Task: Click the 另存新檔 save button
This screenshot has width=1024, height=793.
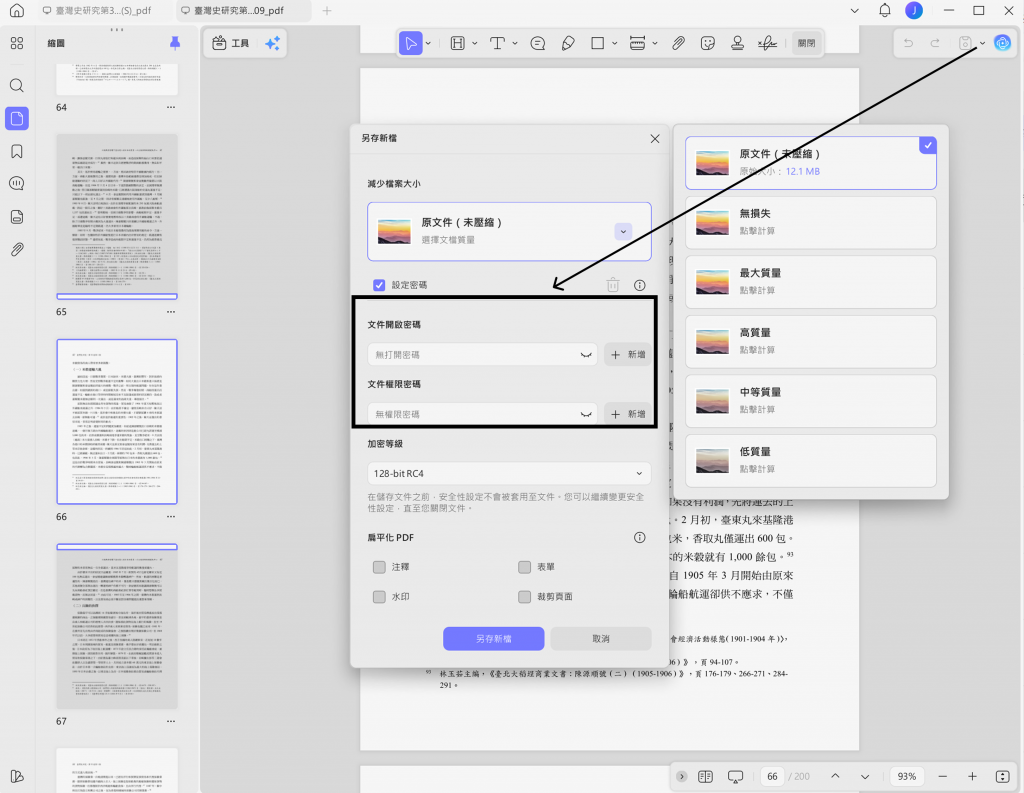Action: (494, 639)
